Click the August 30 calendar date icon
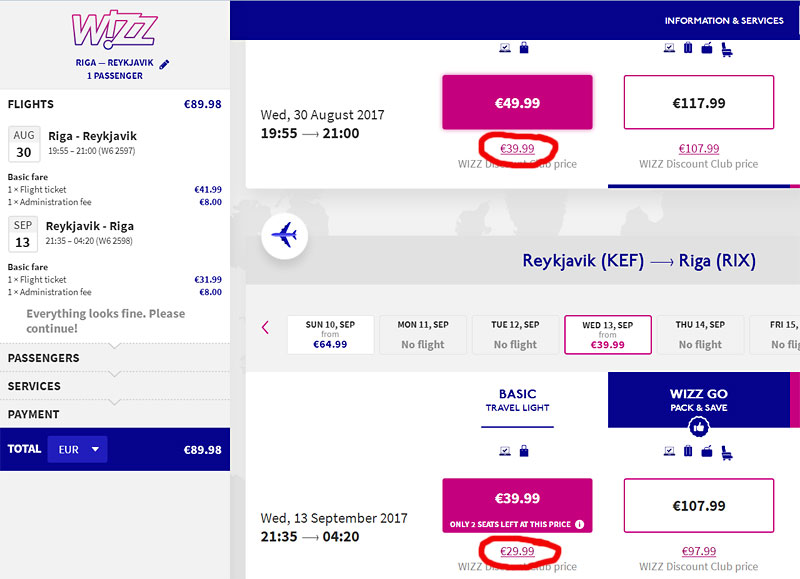Viewport: 800px width, 579px height. click(24, 144)
